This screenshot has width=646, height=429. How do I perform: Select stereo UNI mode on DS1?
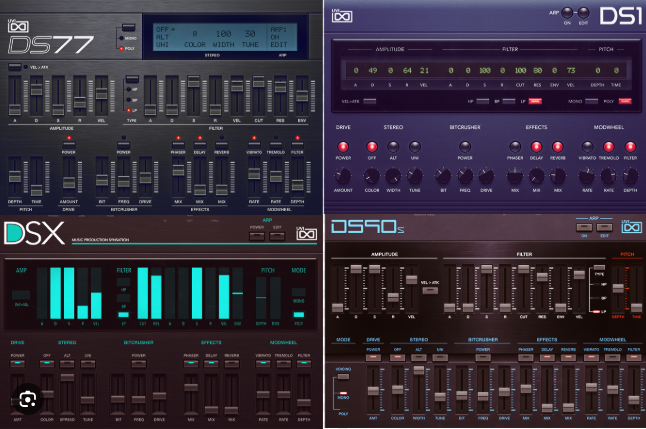click(414, 146)
